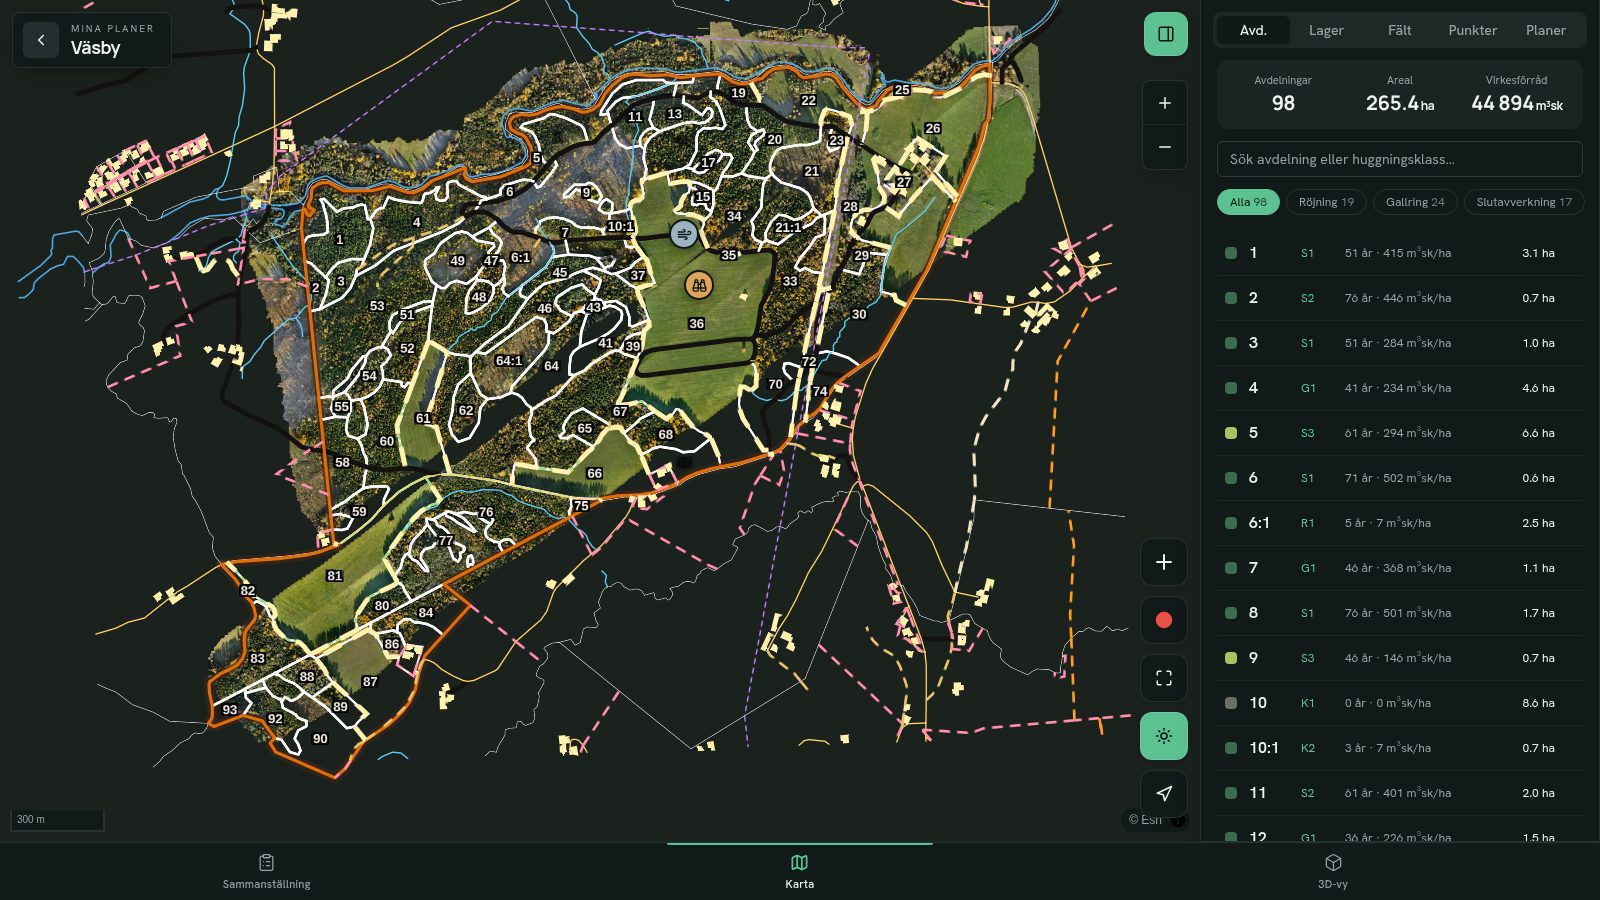Toggle the side panel layout button
The height and width of the screenshot is (900, 1600).
pos(1165,34)
